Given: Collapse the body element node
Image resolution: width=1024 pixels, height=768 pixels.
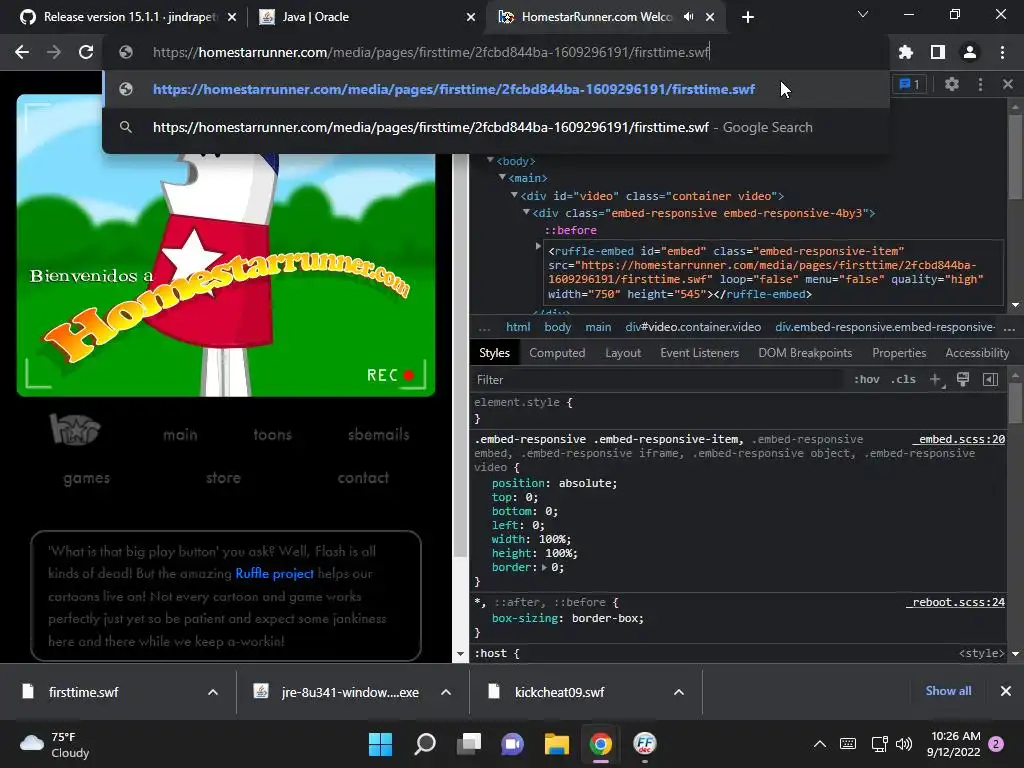Looking at the screenshot, I should pos(490,160).
